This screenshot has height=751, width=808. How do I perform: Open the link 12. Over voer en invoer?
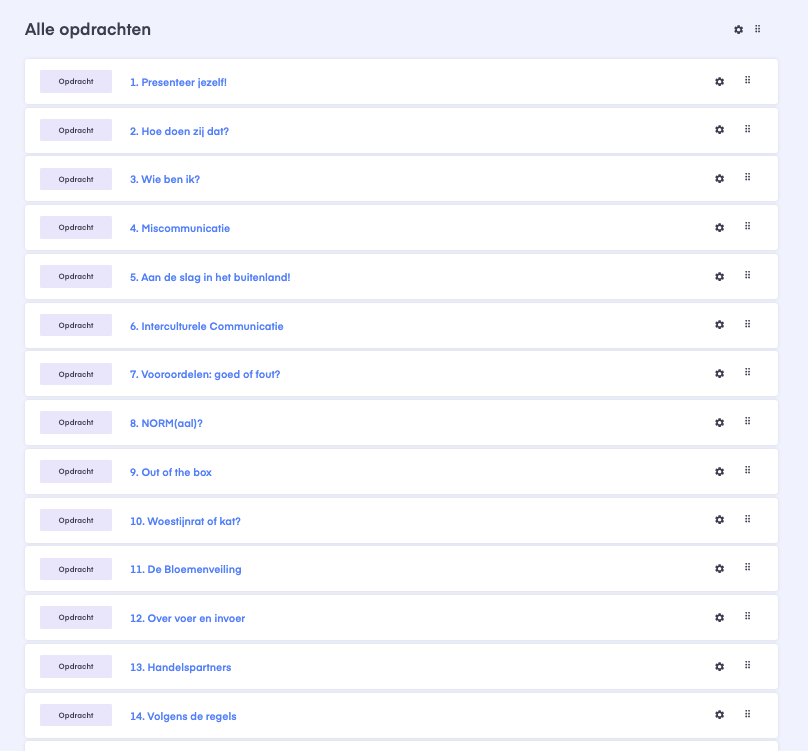pos(188,618)
